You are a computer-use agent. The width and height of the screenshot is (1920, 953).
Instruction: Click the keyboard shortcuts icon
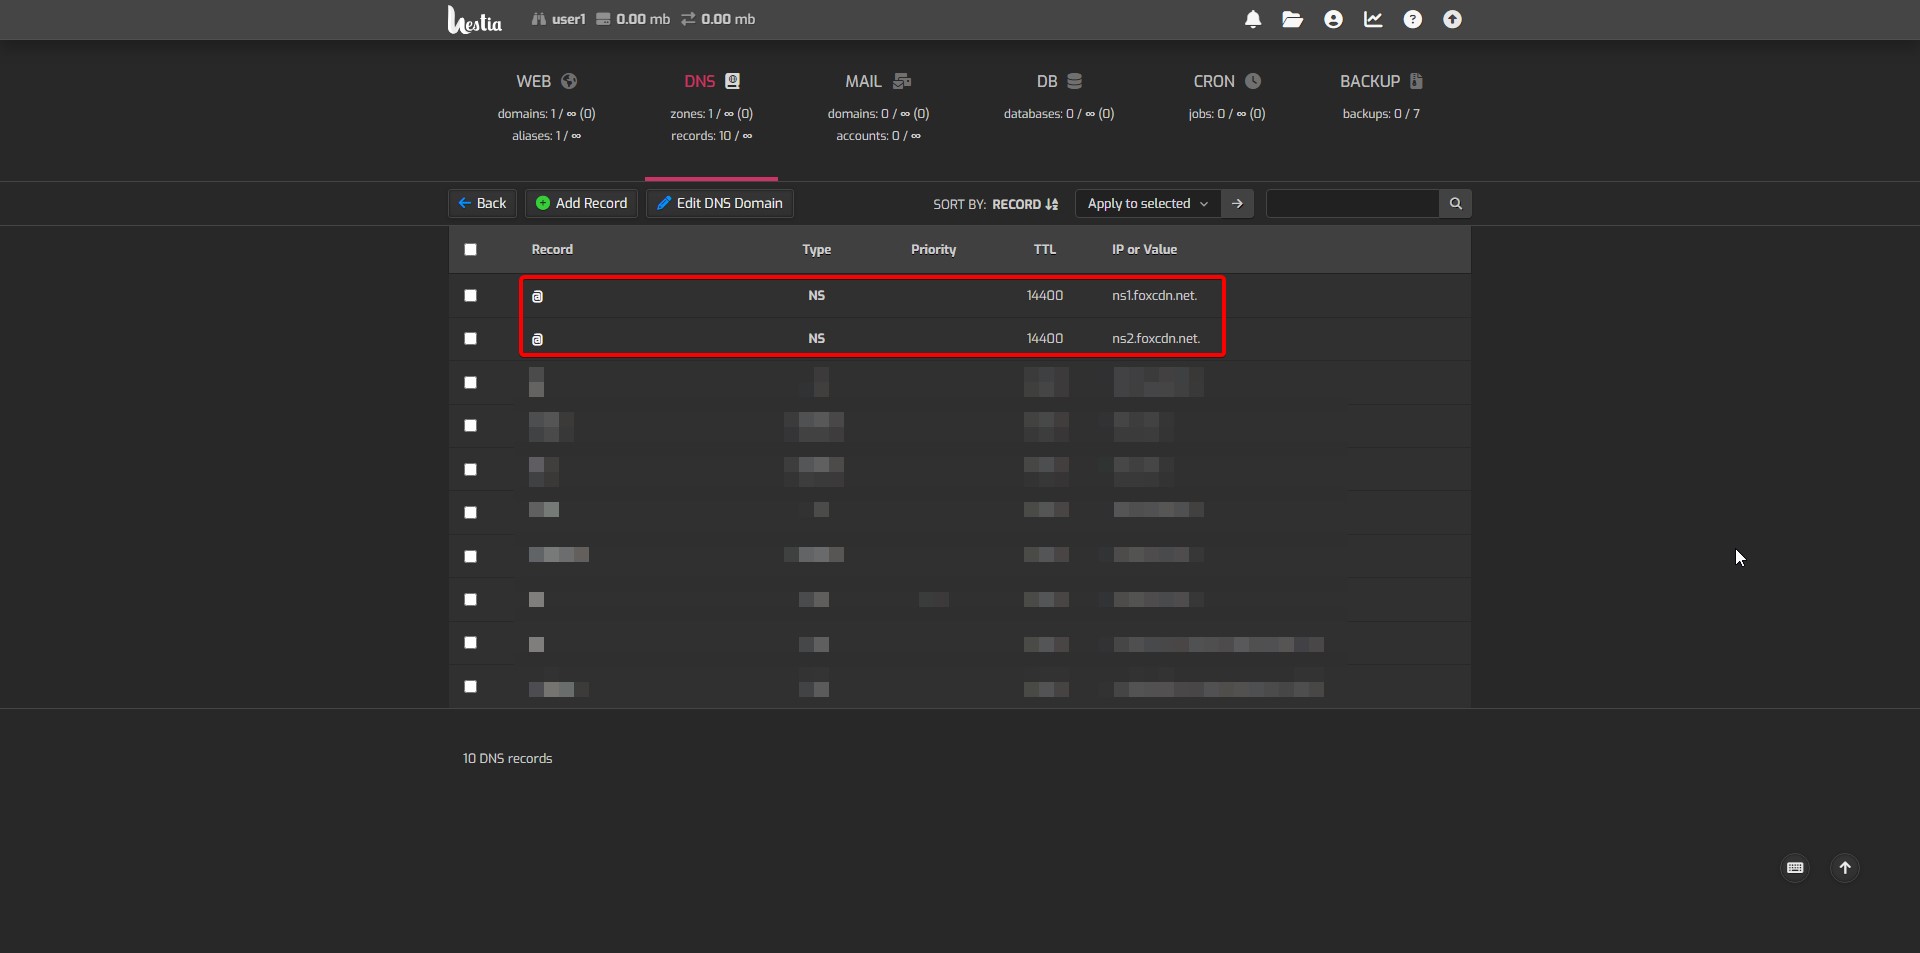point(1795,868)
